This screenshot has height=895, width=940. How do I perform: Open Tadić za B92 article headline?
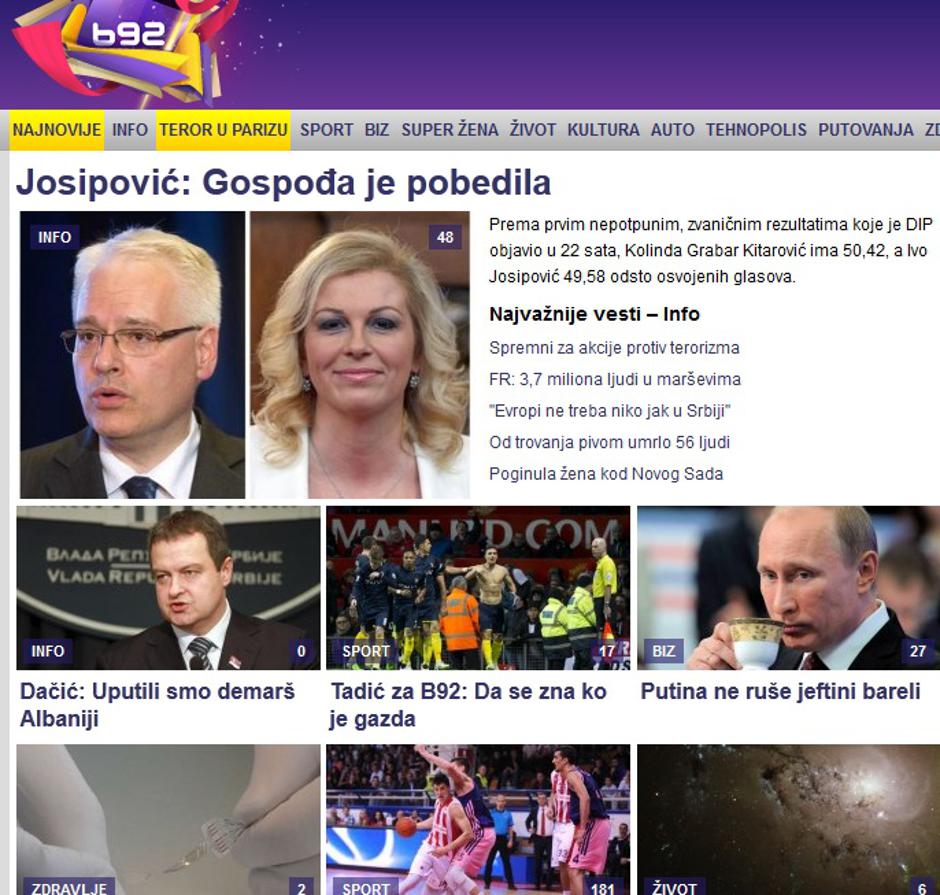468,704
